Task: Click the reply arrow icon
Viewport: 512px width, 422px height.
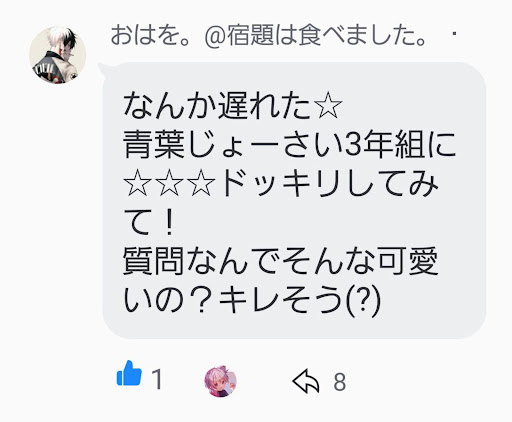Action: click(x=306, y=381)
